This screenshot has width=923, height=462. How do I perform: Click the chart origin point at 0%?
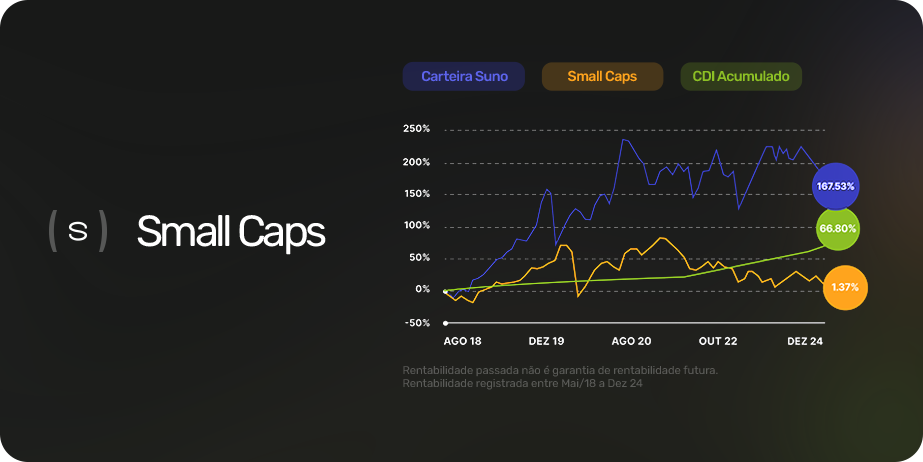coord(445,291)
